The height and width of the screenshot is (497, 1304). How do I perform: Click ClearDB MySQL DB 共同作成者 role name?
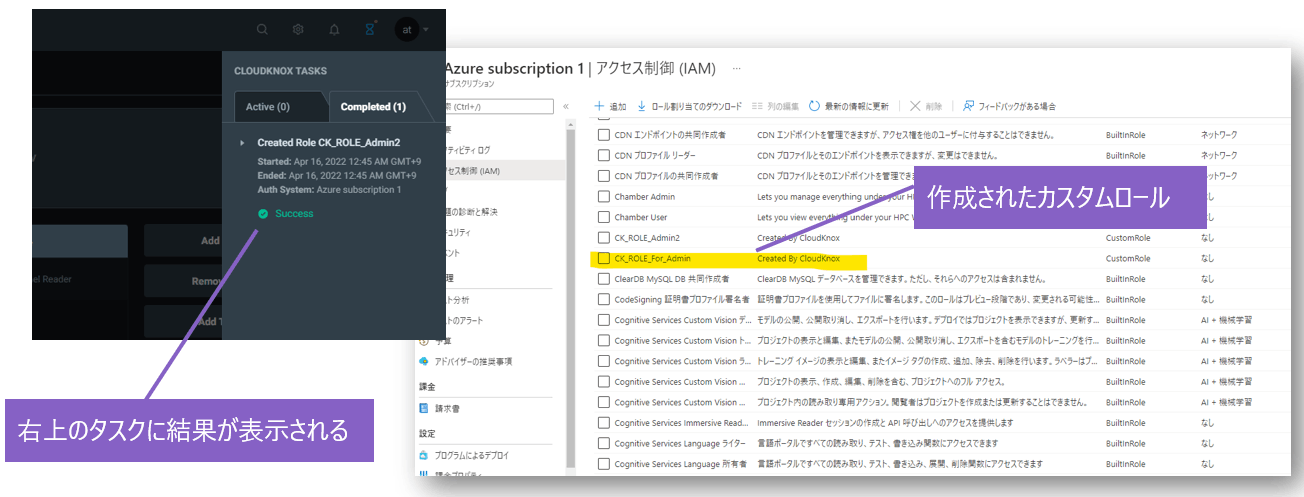[x=672, y=279]
